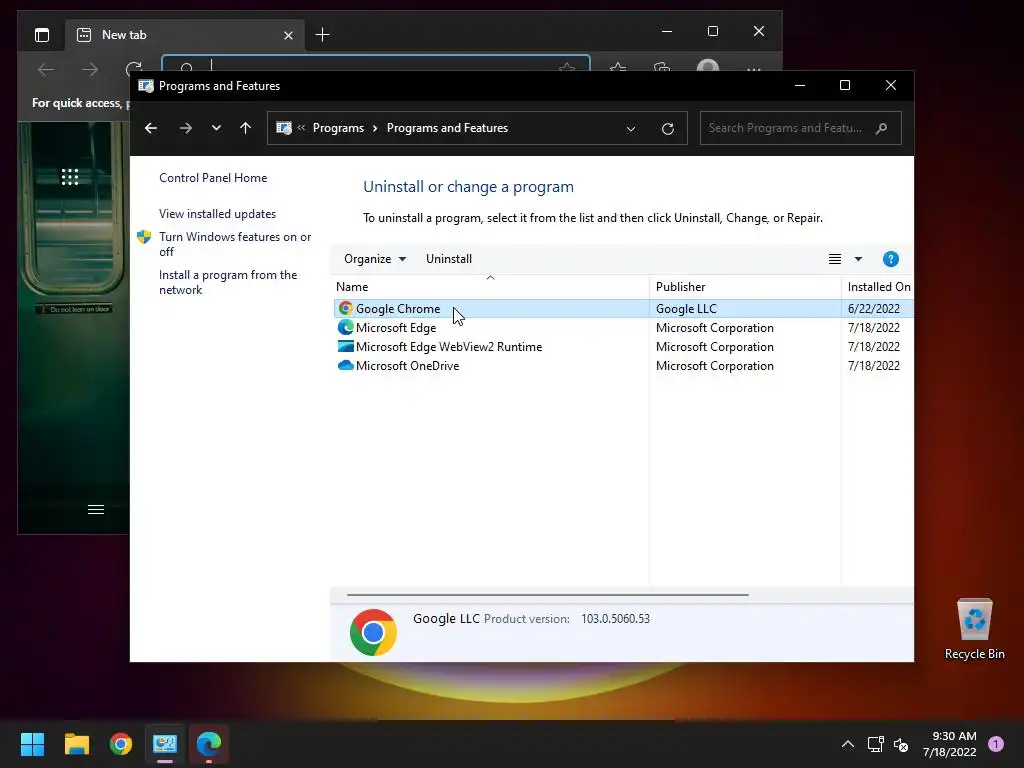Image resolution: width=1024 pixels, height=768 pixels.
Task: Click the forward arrow in Programs and Features
Action: click(x=185, y=128)
